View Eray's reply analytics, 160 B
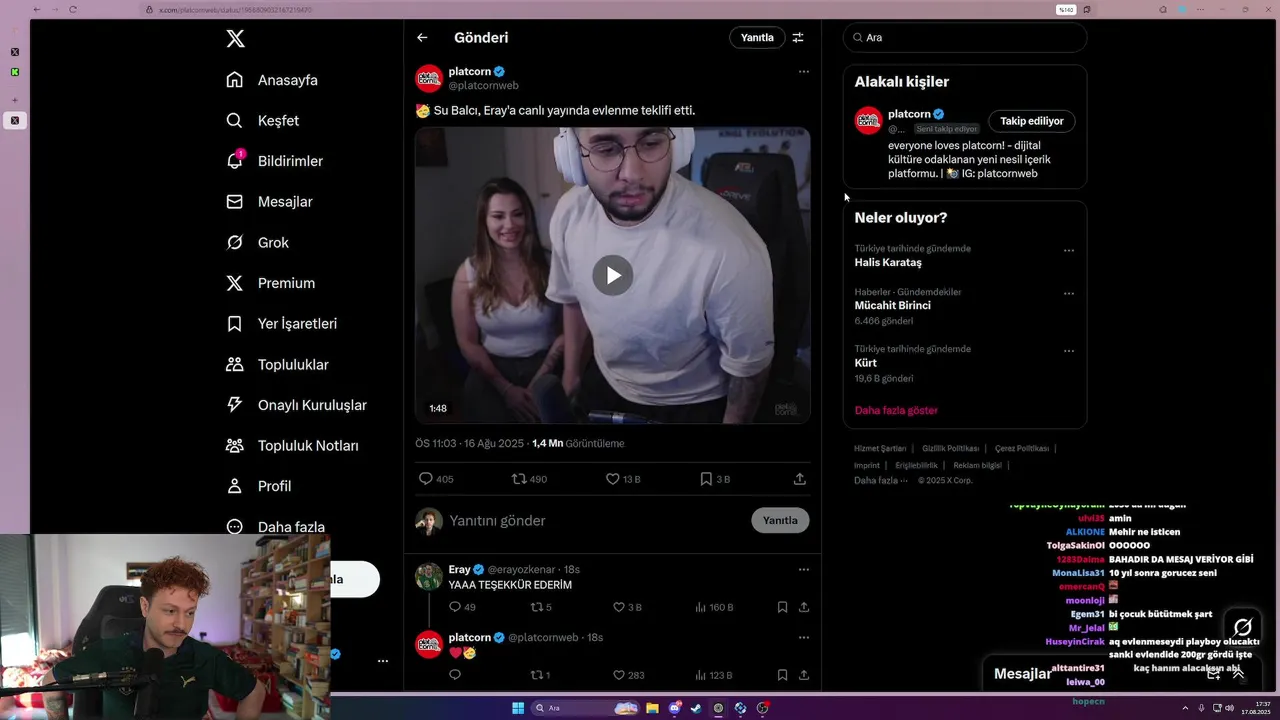Image resolution: width=1280 pixels, height=720 pixels. pos(714,607)
